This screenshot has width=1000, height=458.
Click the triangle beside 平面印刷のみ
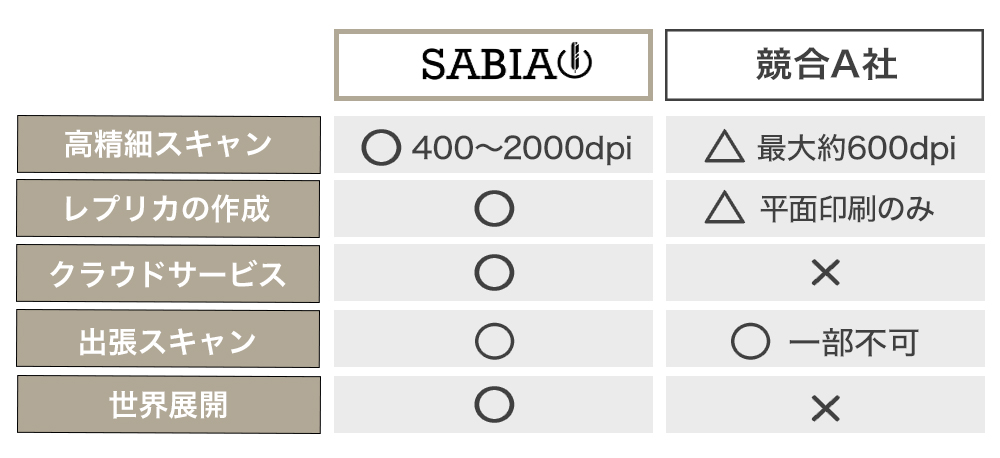[x=724, y=209]
